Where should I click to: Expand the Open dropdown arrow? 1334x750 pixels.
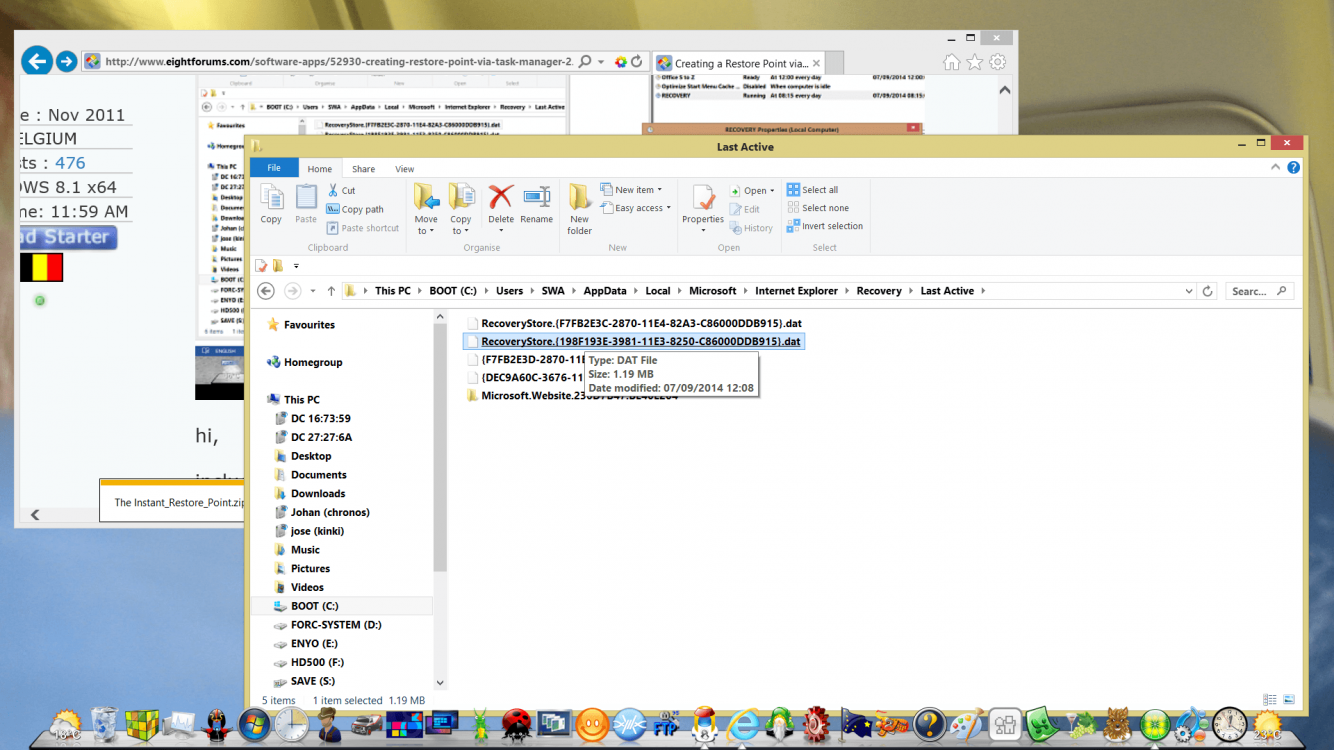pos(773,191)
